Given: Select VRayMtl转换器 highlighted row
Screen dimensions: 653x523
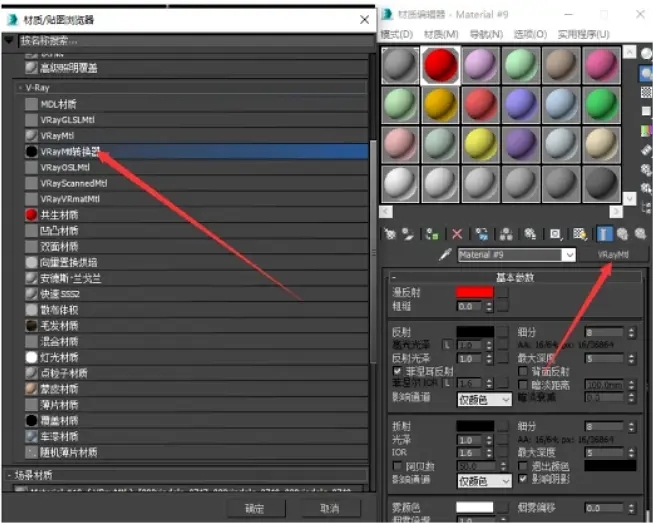Looking at the screenshot, I should pos(196,152).
